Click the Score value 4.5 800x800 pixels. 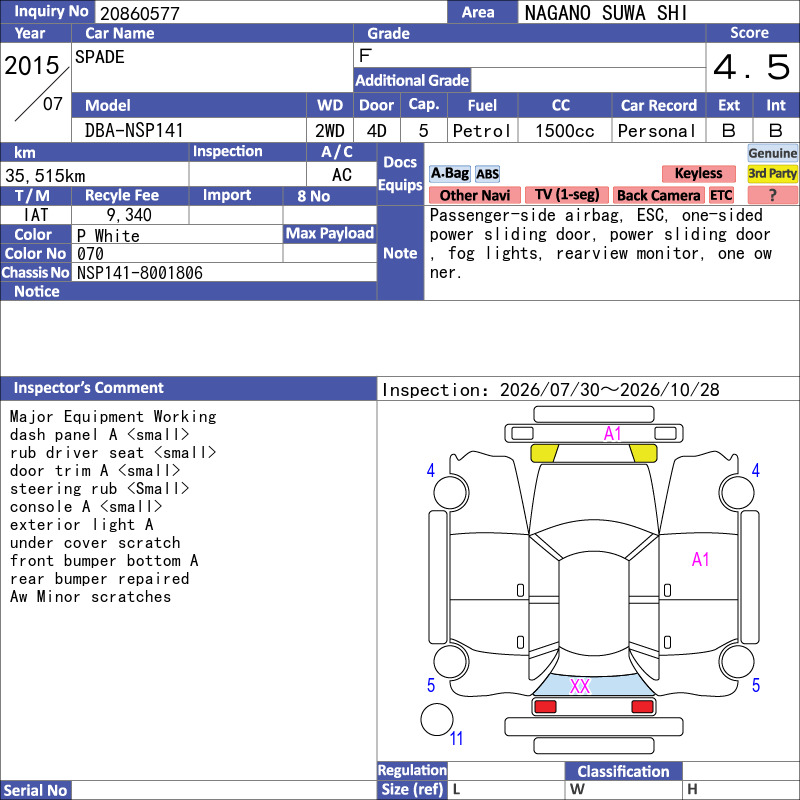(x=752, y=67)
